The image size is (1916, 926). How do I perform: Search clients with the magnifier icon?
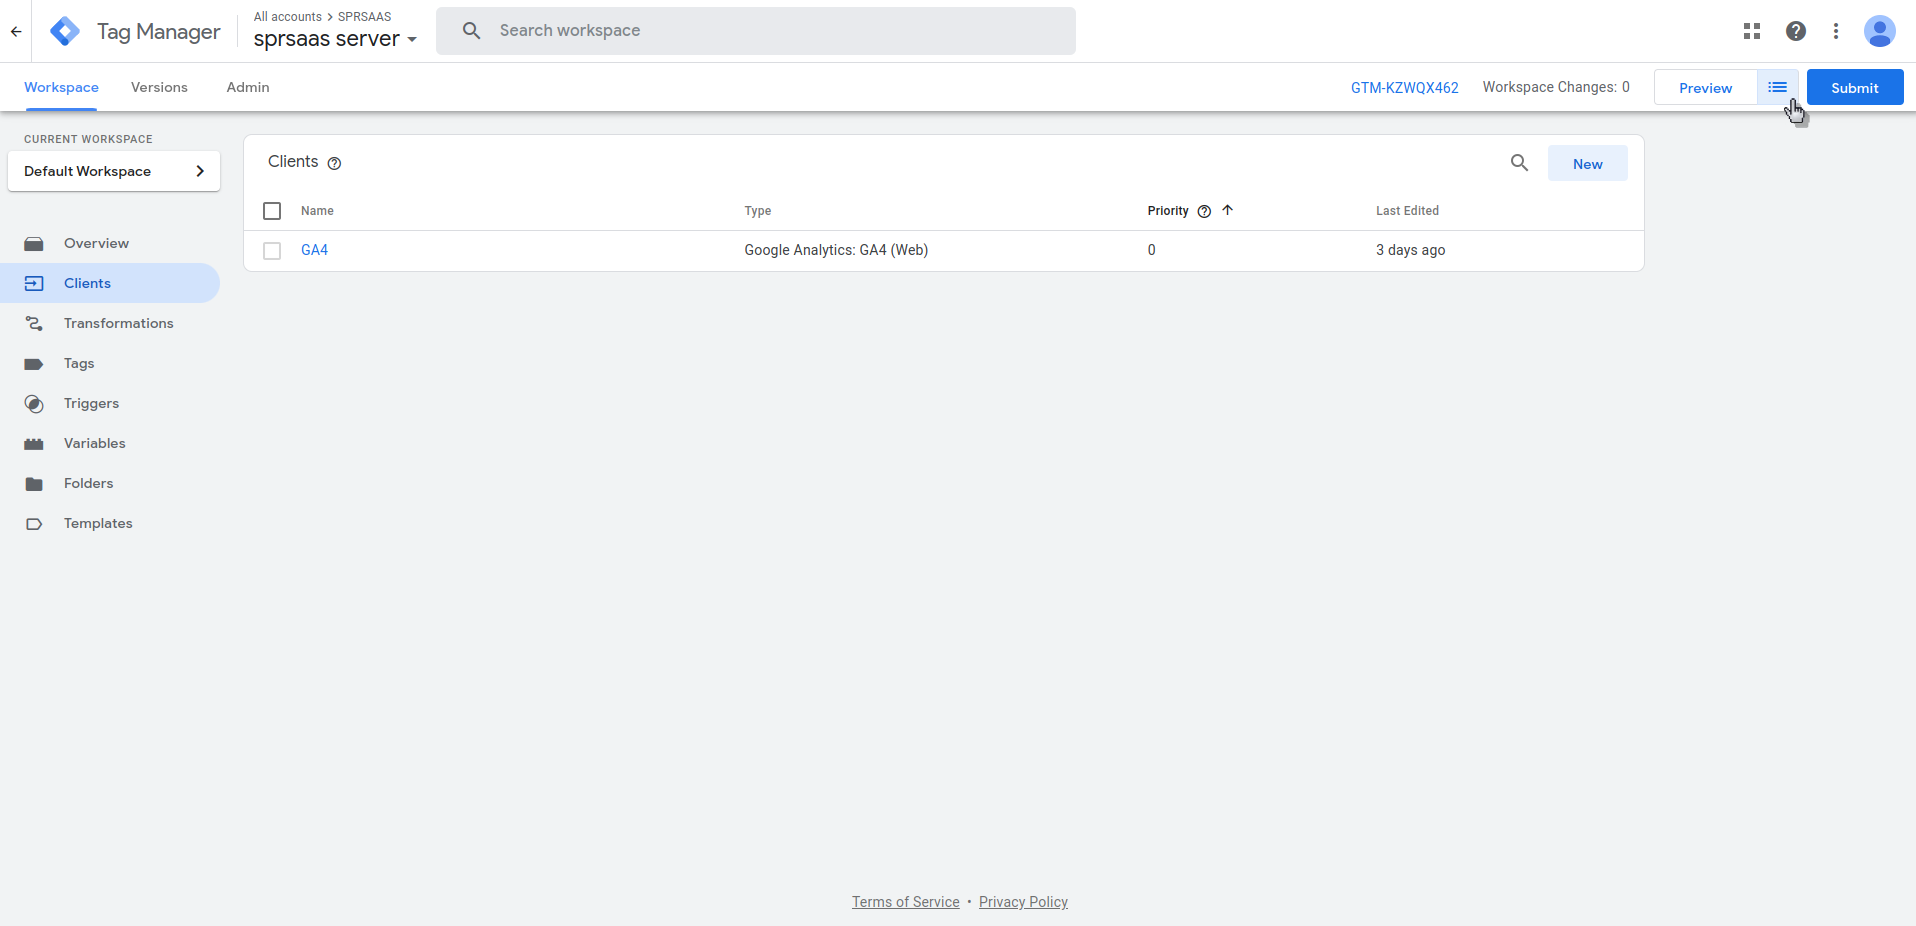(1519, 163)
